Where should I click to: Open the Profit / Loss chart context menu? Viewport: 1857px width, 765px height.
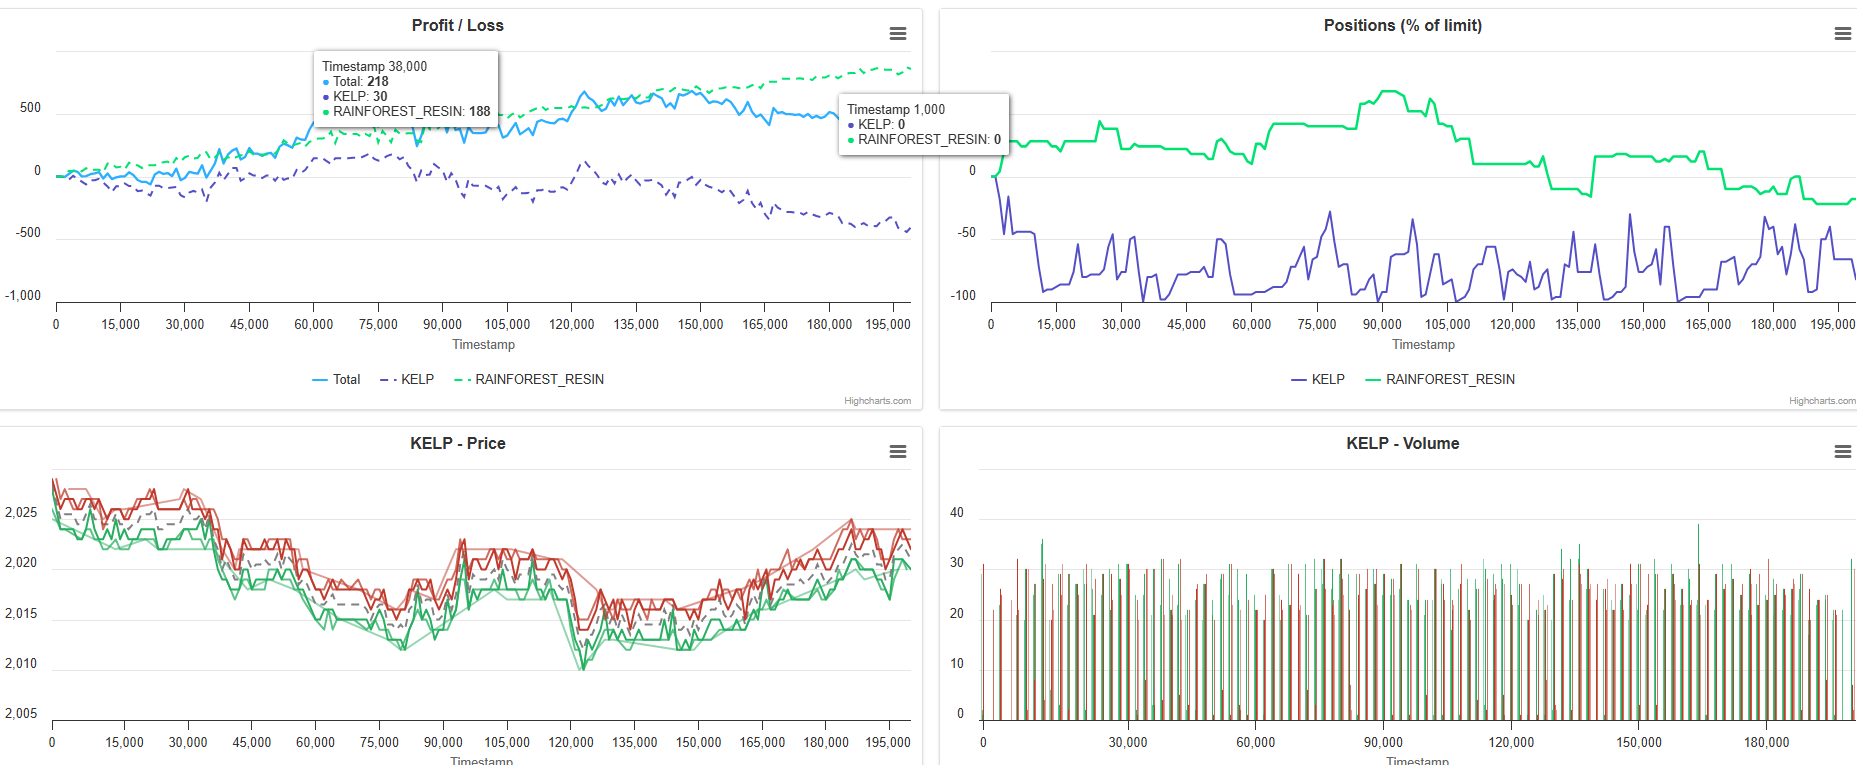(898, 34)
